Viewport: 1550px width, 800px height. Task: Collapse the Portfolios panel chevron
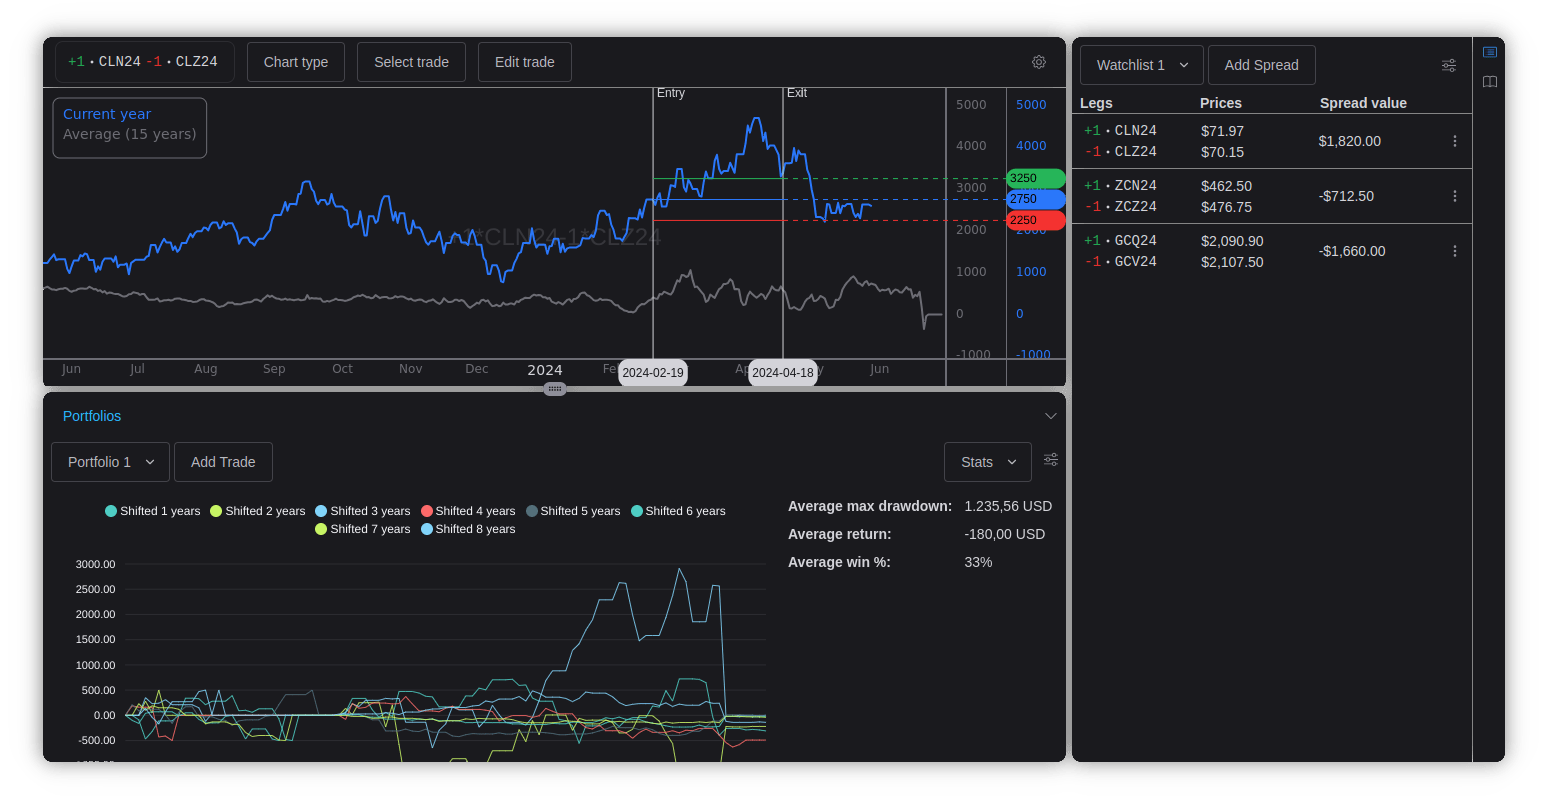[x=1050, y=416]
